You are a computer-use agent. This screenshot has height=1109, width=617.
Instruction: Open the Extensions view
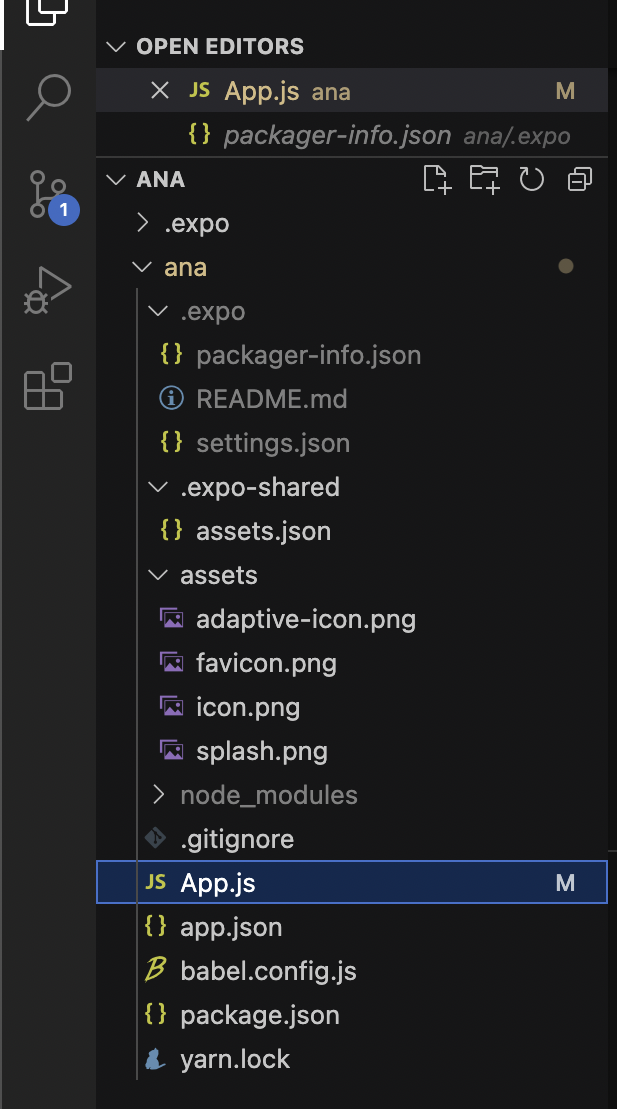tap(48, 386)
